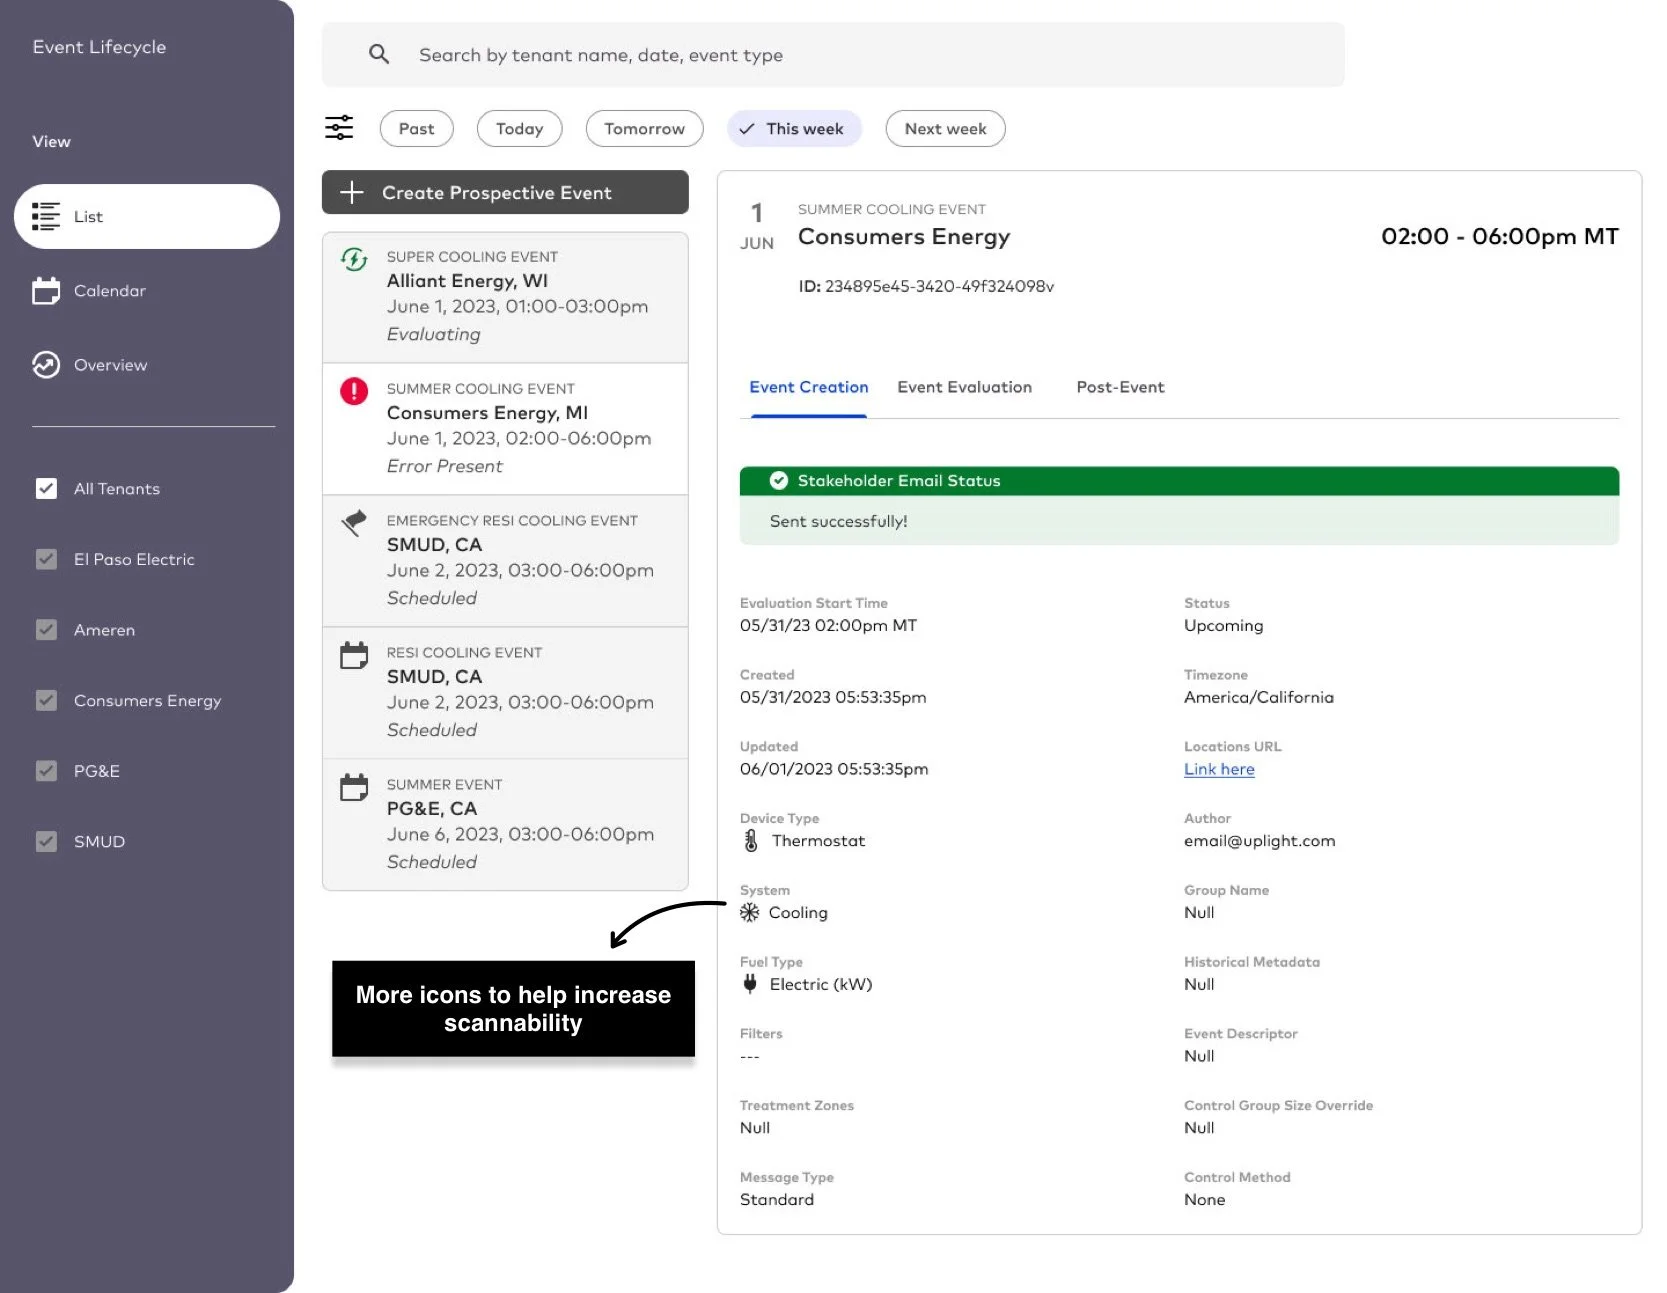Click the pin icon on Emergency Resi Cooling Event
Image resolution: width=1667 pixels, height=1293 pixels.
354,523
